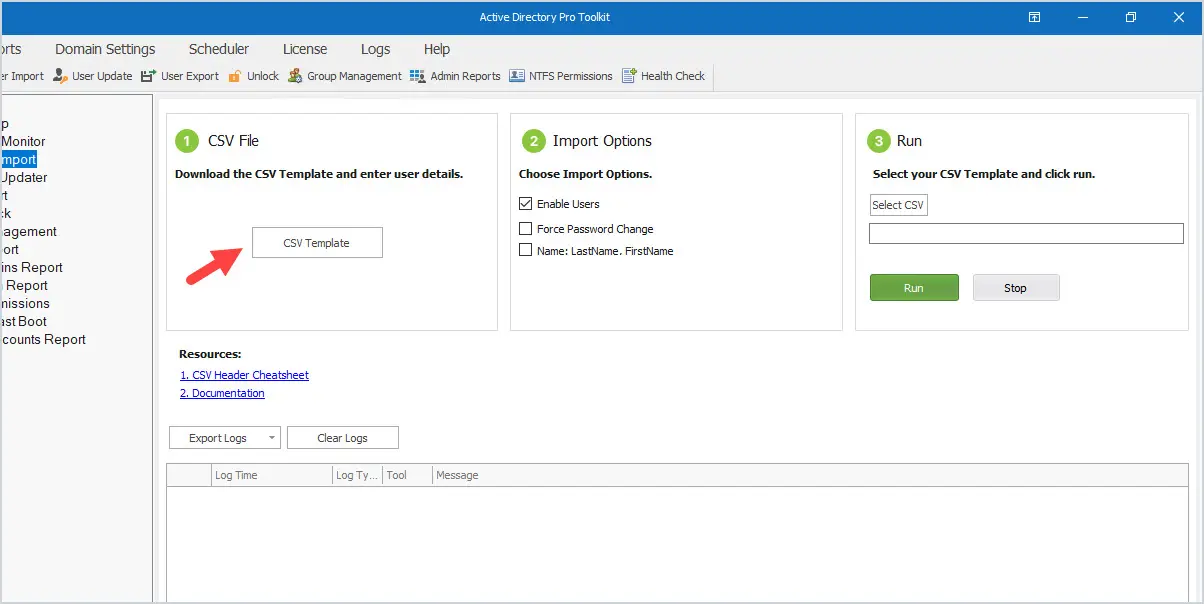Download the CSV Template
The image size is (1204, 604).
tap(317, 243)
